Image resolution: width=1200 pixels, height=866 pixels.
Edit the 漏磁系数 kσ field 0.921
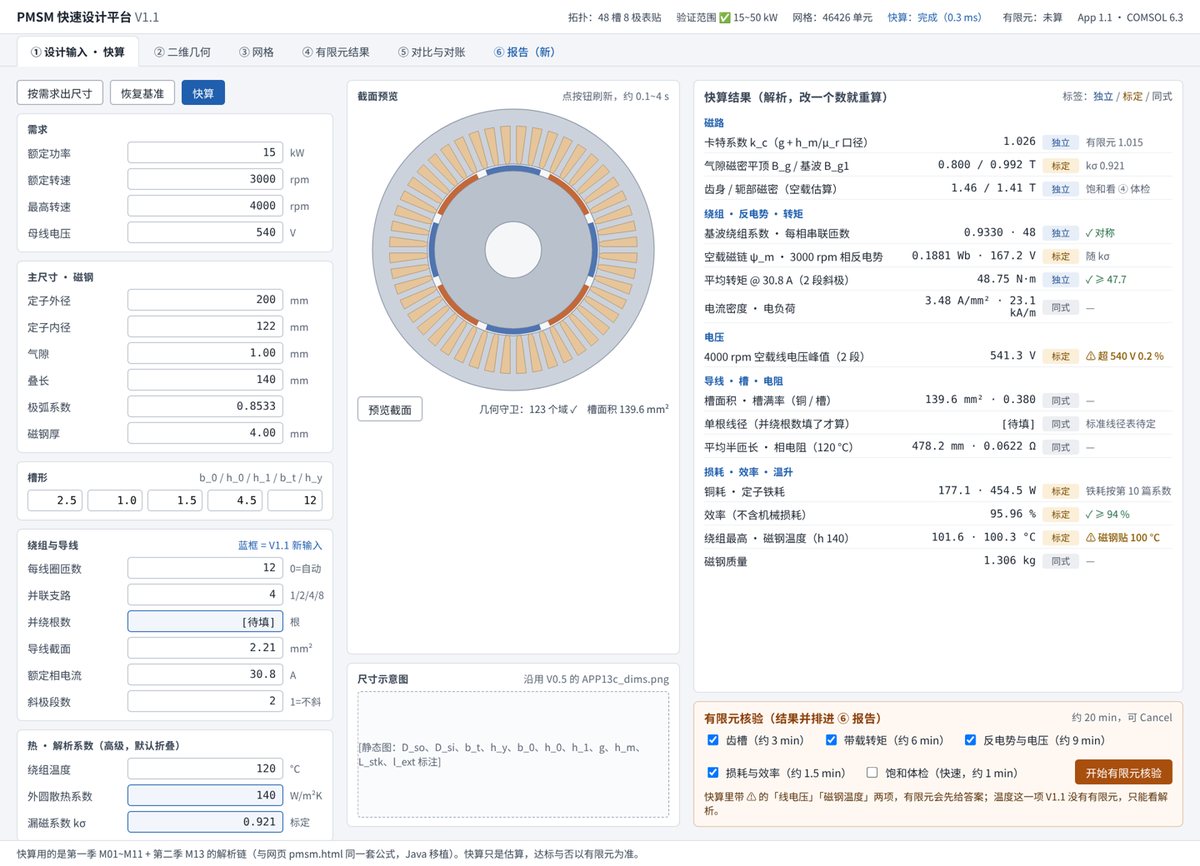(206, 822)
